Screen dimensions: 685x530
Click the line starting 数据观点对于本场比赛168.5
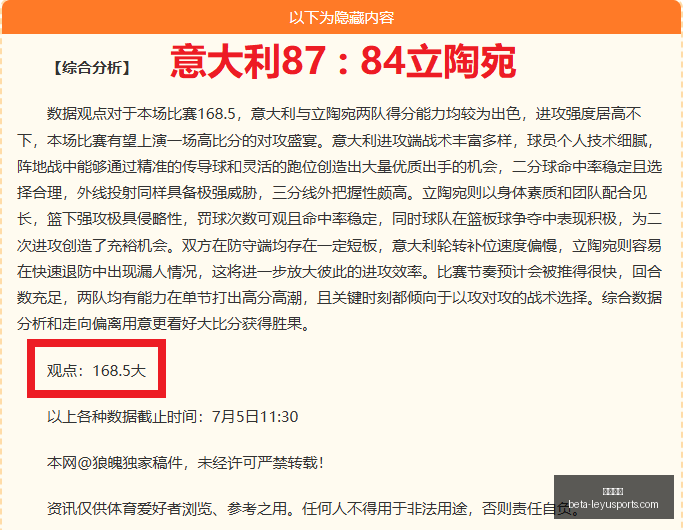click(x=344, y=114)
